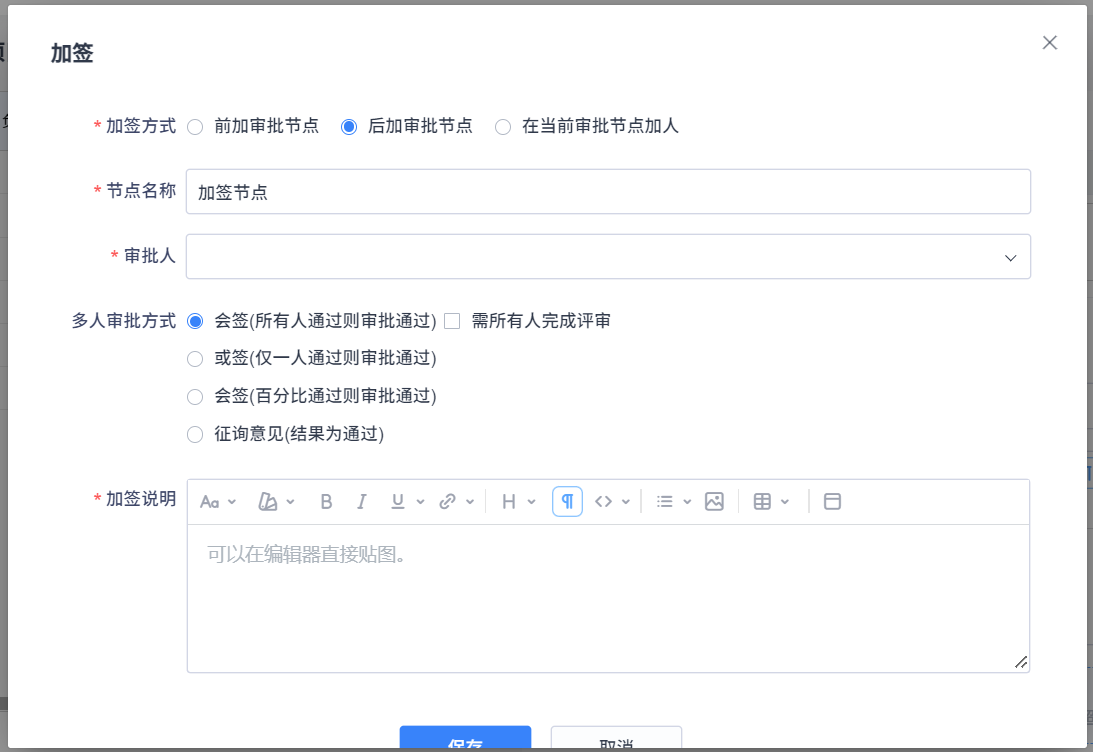Image resolution: width=1093 pixels, height=752 pixels.
Task: Click the 取消 button
Action: pyautogui.click(x=616, y=740)
